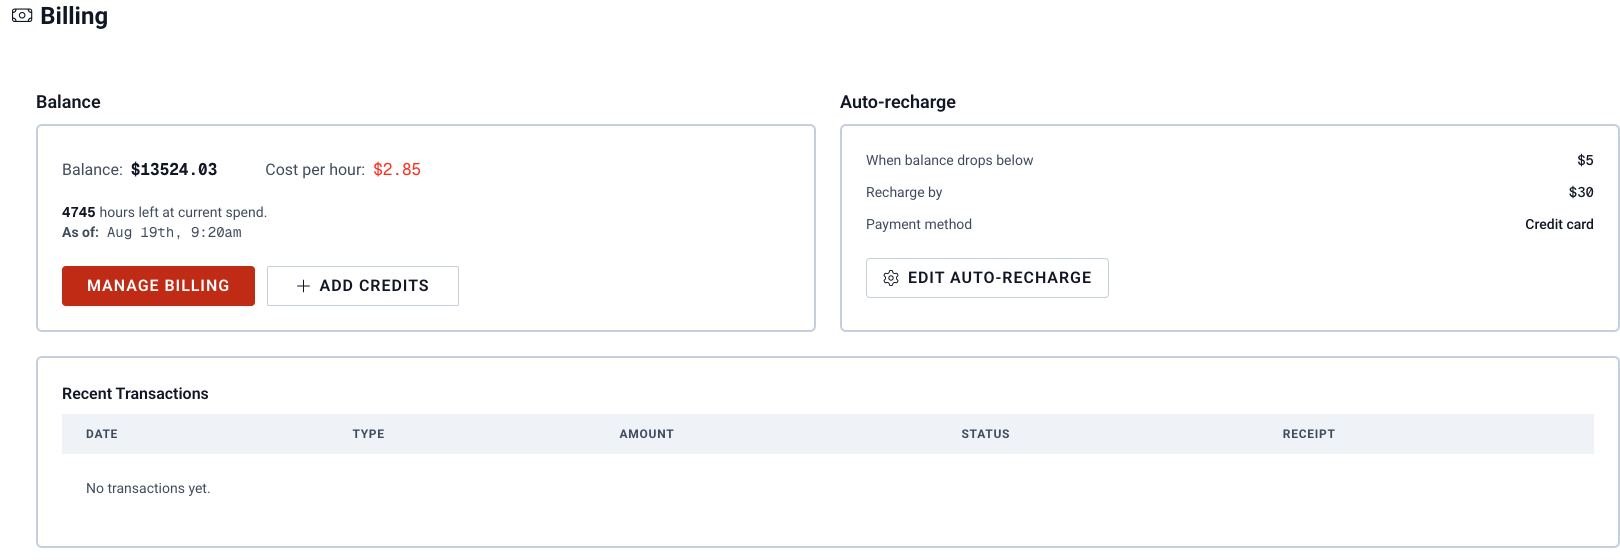Click the AMOUNT column header
1620x560 pixels.
[x=647, y=434]
